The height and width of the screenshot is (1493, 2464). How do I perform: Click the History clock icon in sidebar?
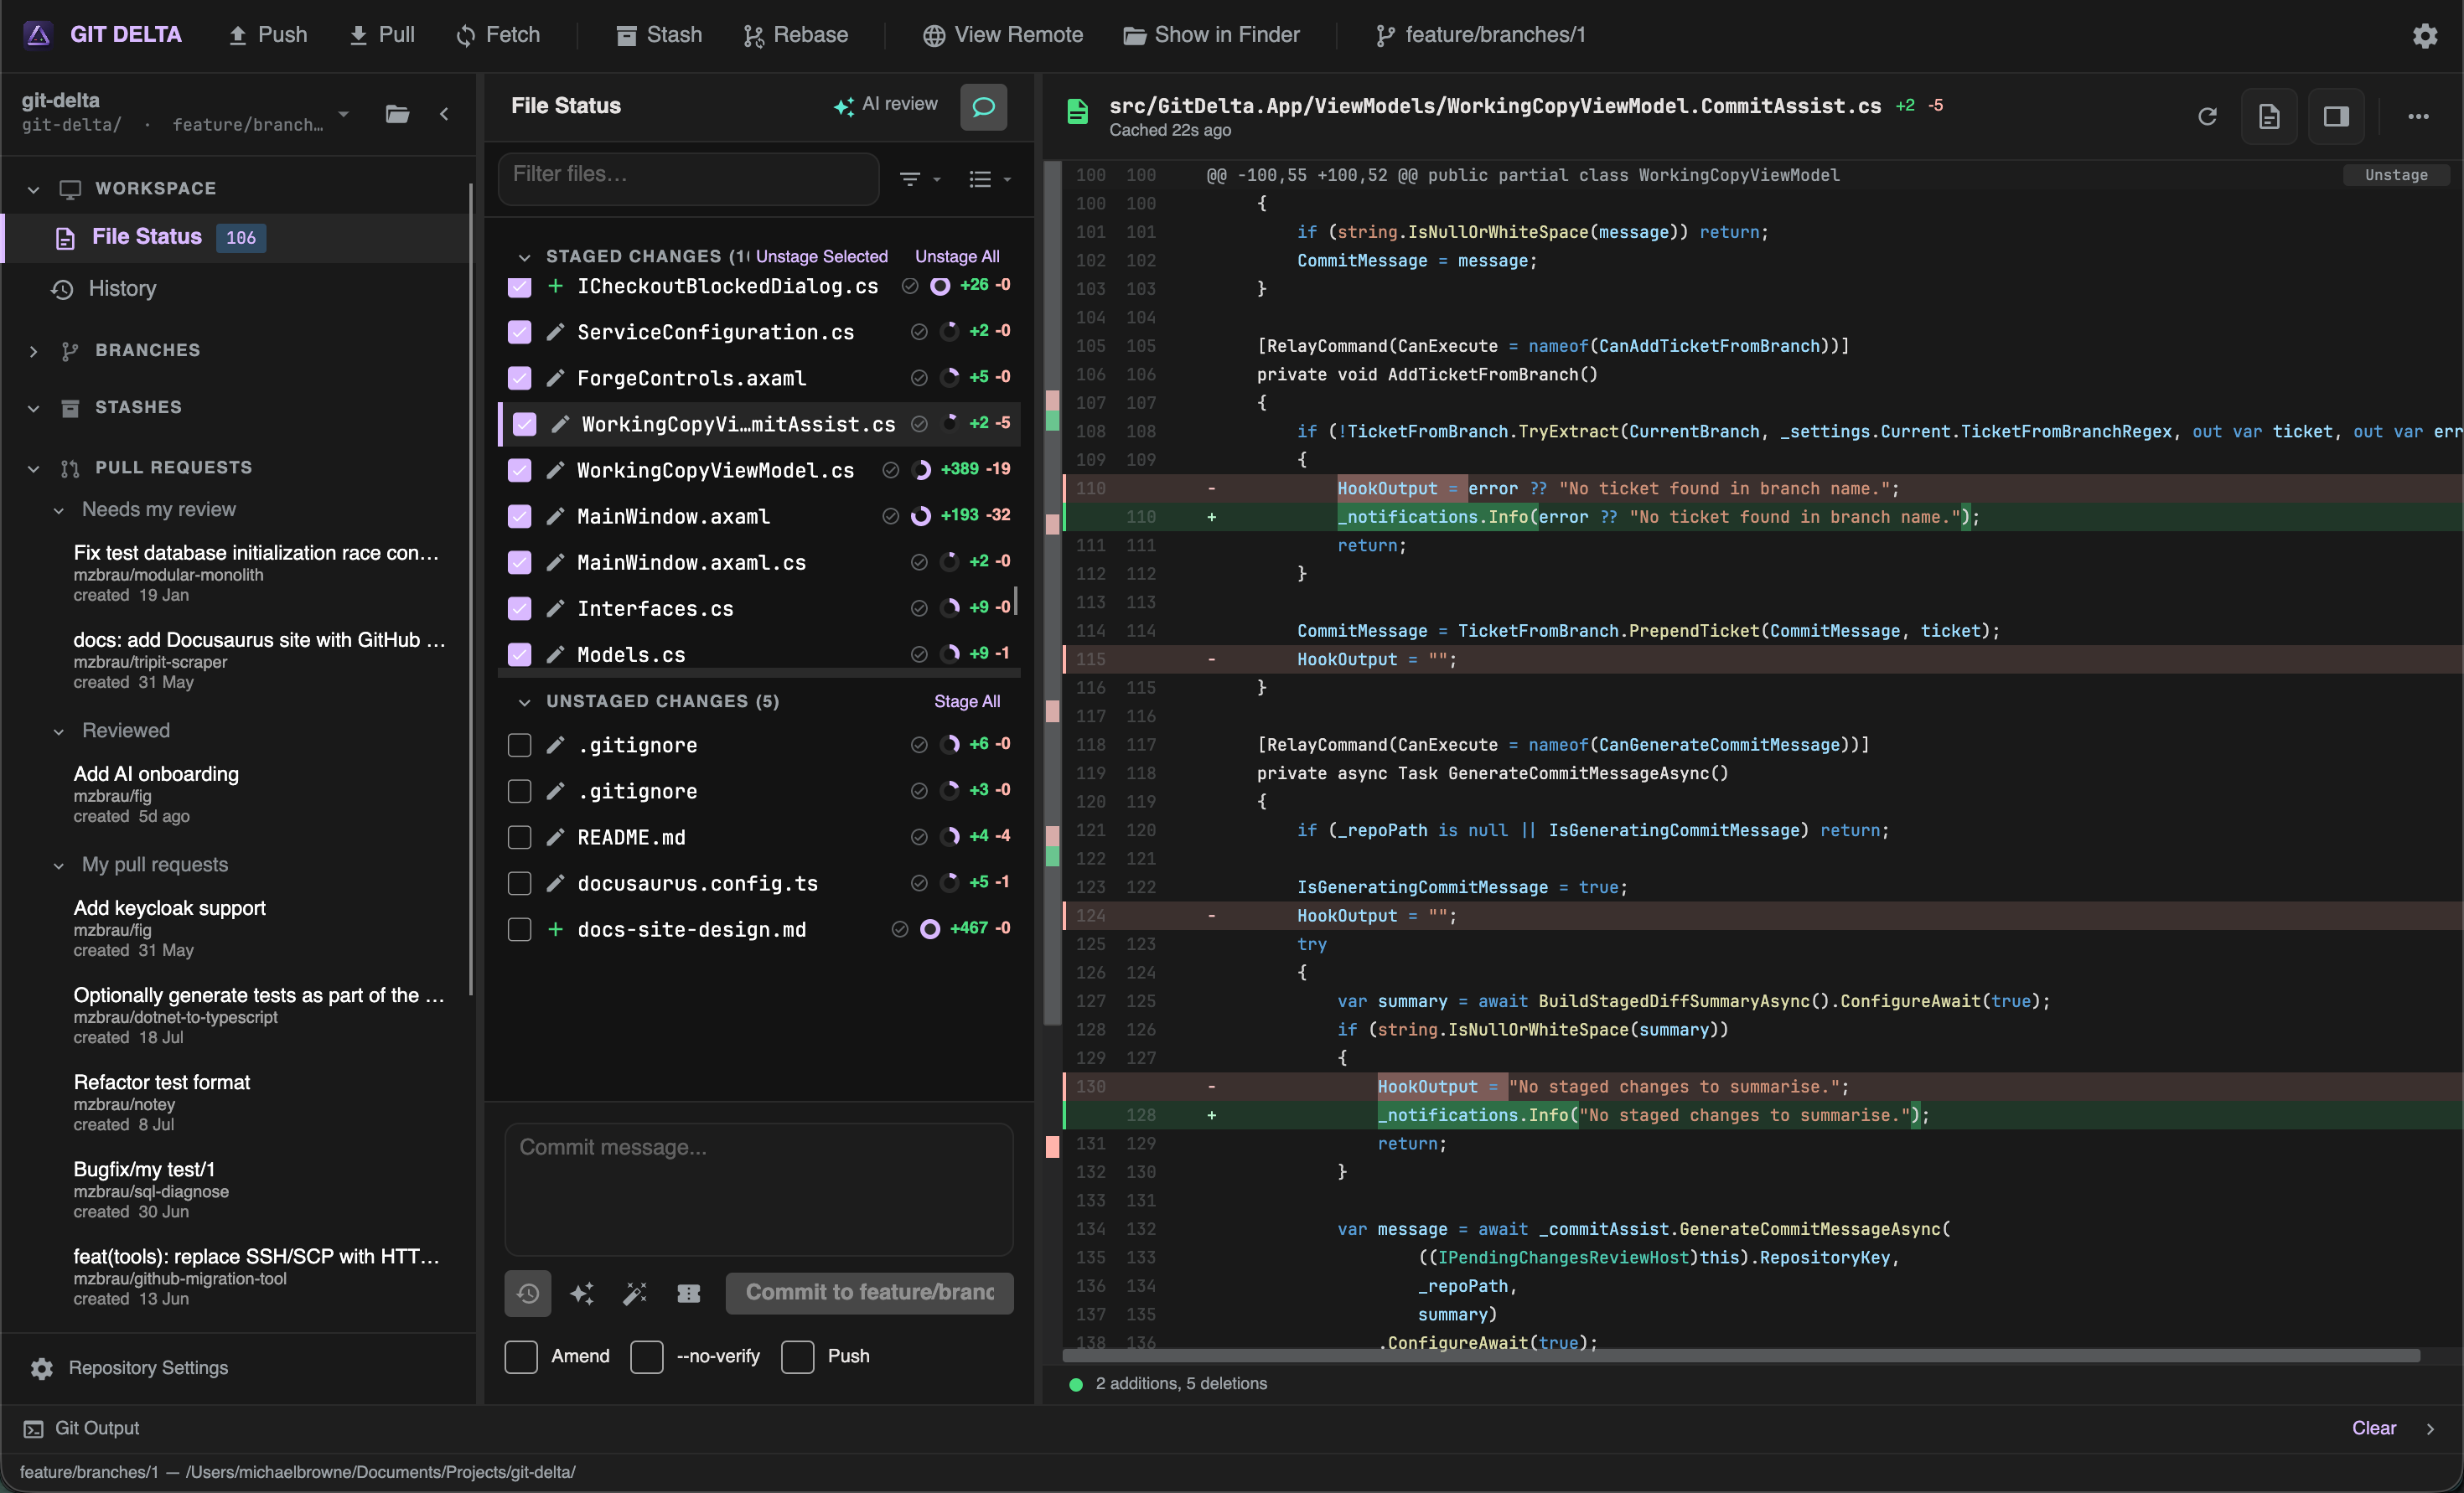click(62, 289)
